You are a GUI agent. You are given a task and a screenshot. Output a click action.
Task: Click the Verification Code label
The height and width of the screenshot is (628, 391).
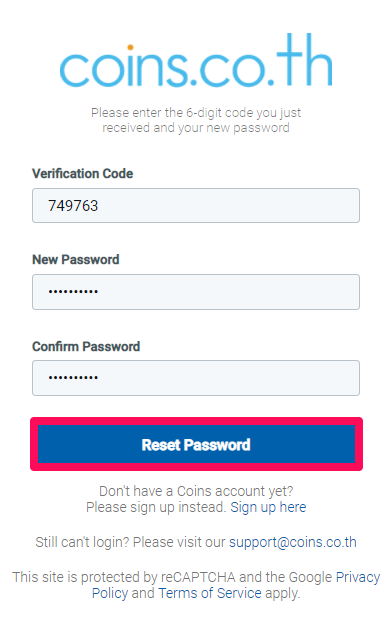click(x=83, y=173)
